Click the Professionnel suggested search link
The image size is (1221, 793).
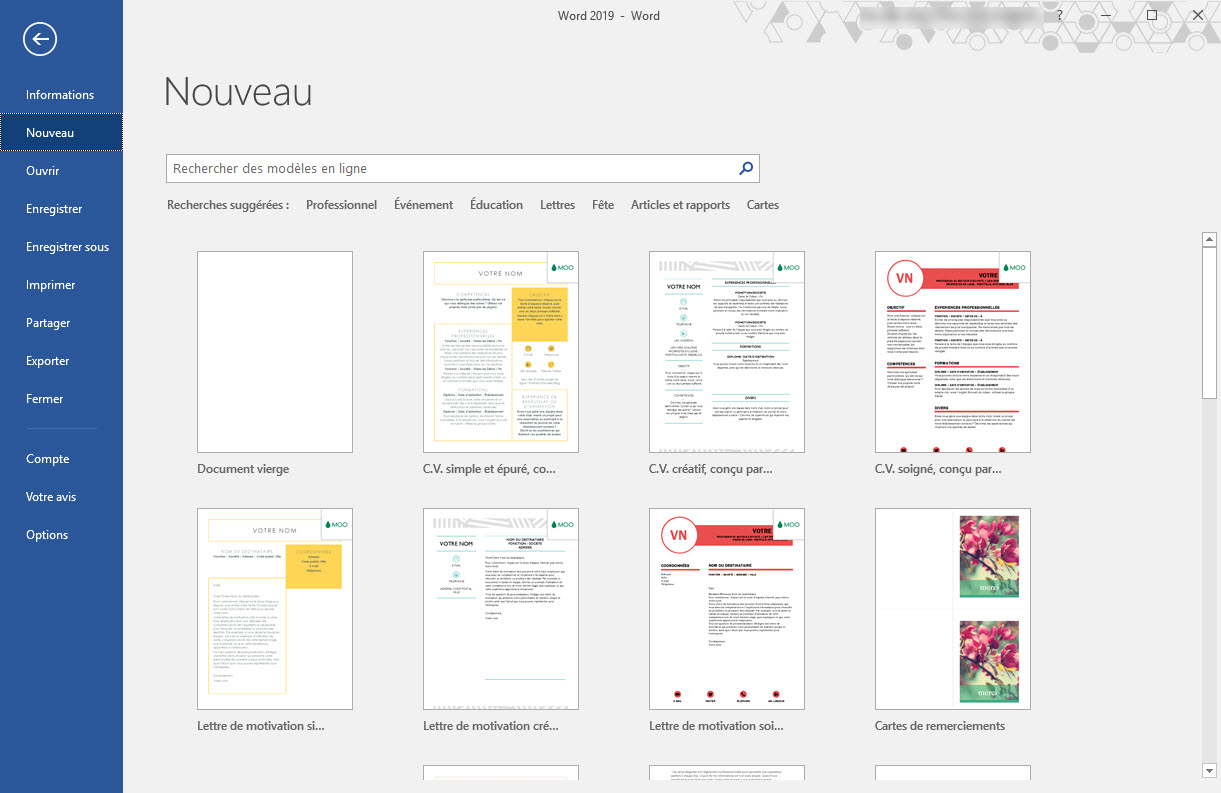point(341,205)
